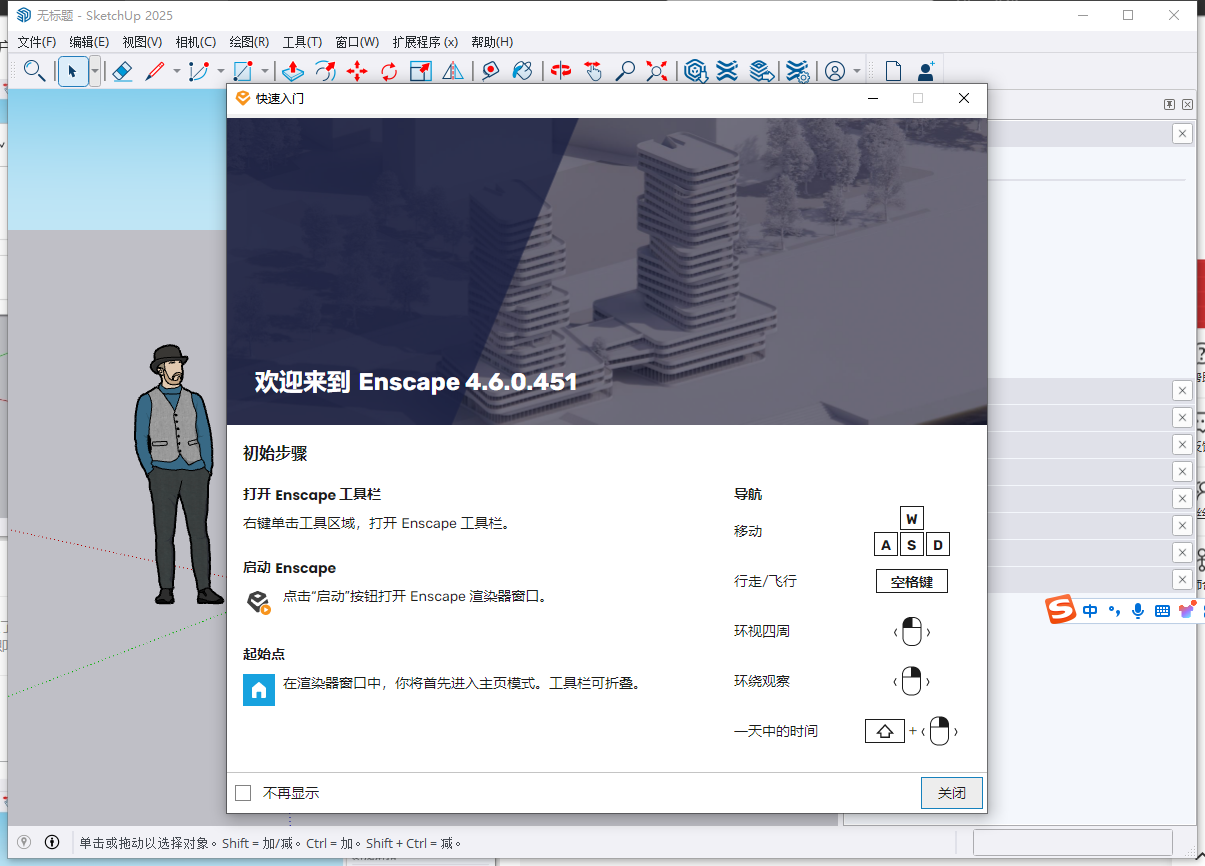Open the account icon dropdown menu
The width and height of the screenshot is (1205, 866).
(855, 71)
